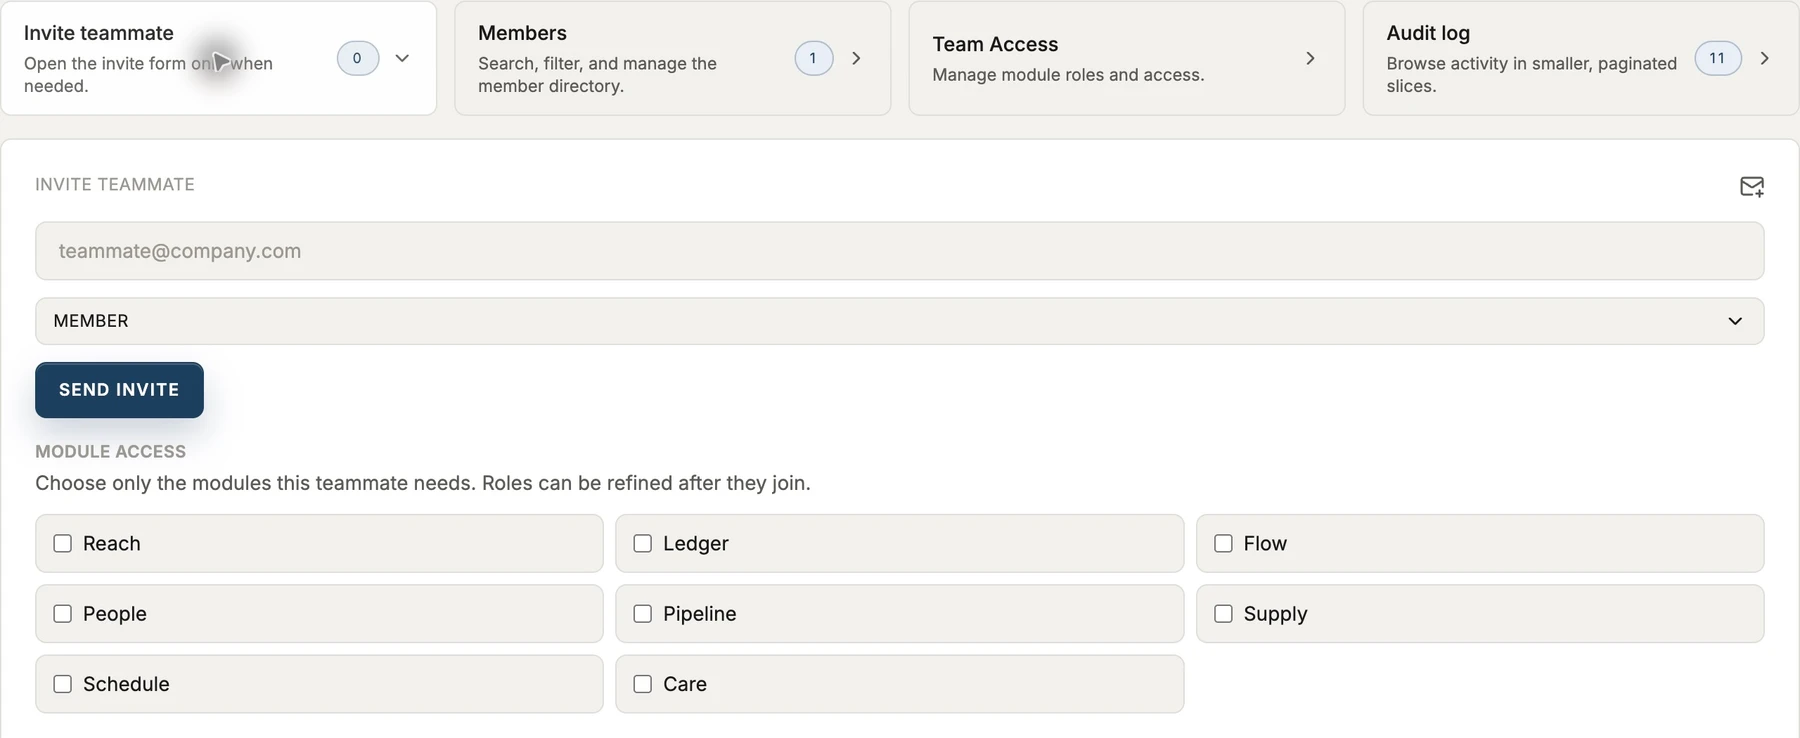Check the Ledger module box
This screenshot has width=1800, height=738.
tap(643, 543)
